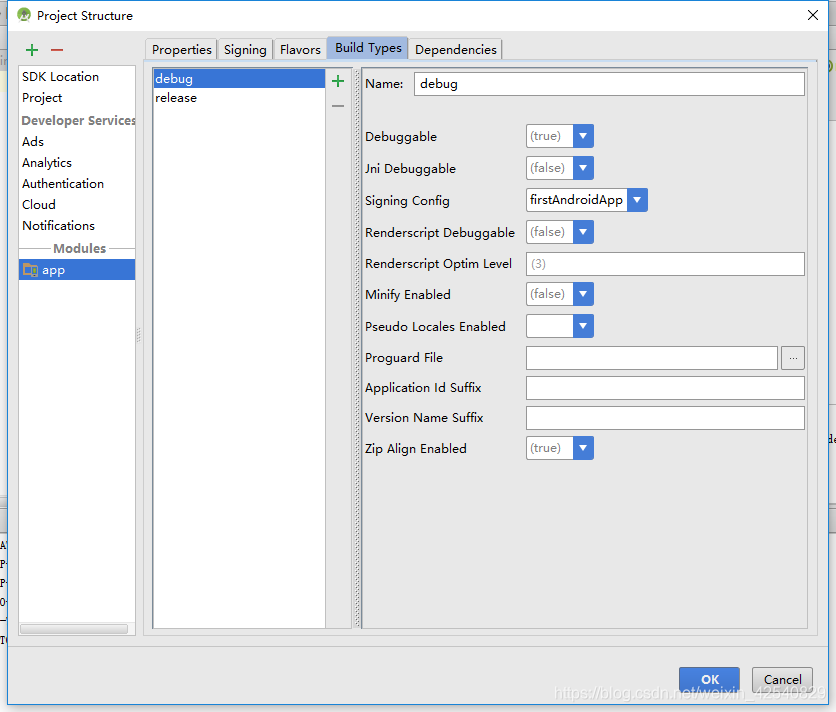Close the Project Structure dialog
Screen dimensions: 836x712
coord(813,15)
